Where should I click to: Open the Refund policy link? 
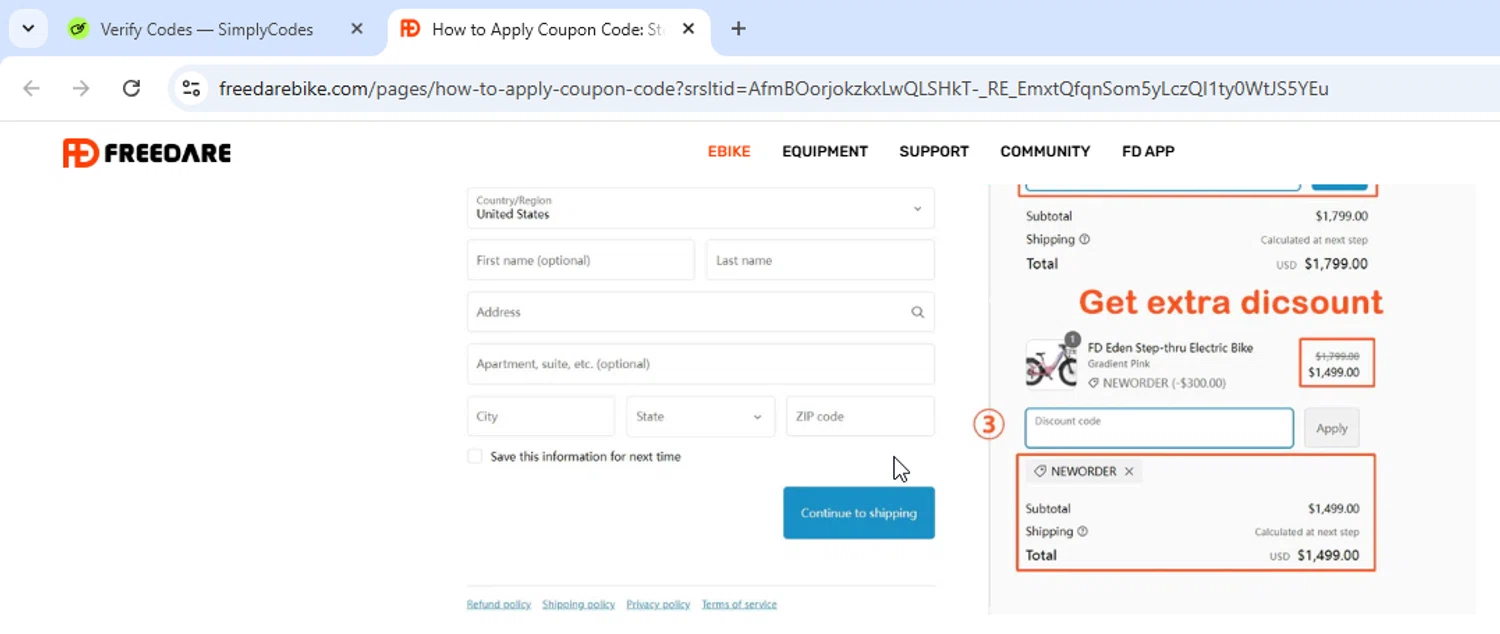(499, 604)
